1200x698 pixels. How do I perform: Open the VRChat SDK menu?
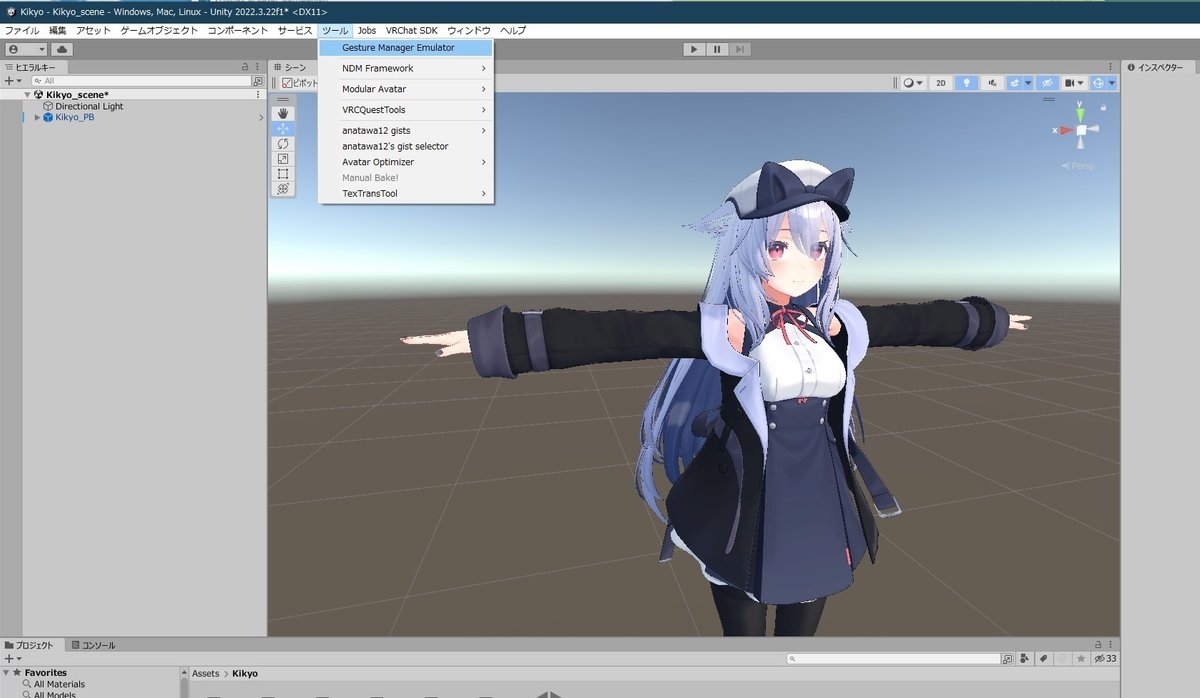(412, 30)
